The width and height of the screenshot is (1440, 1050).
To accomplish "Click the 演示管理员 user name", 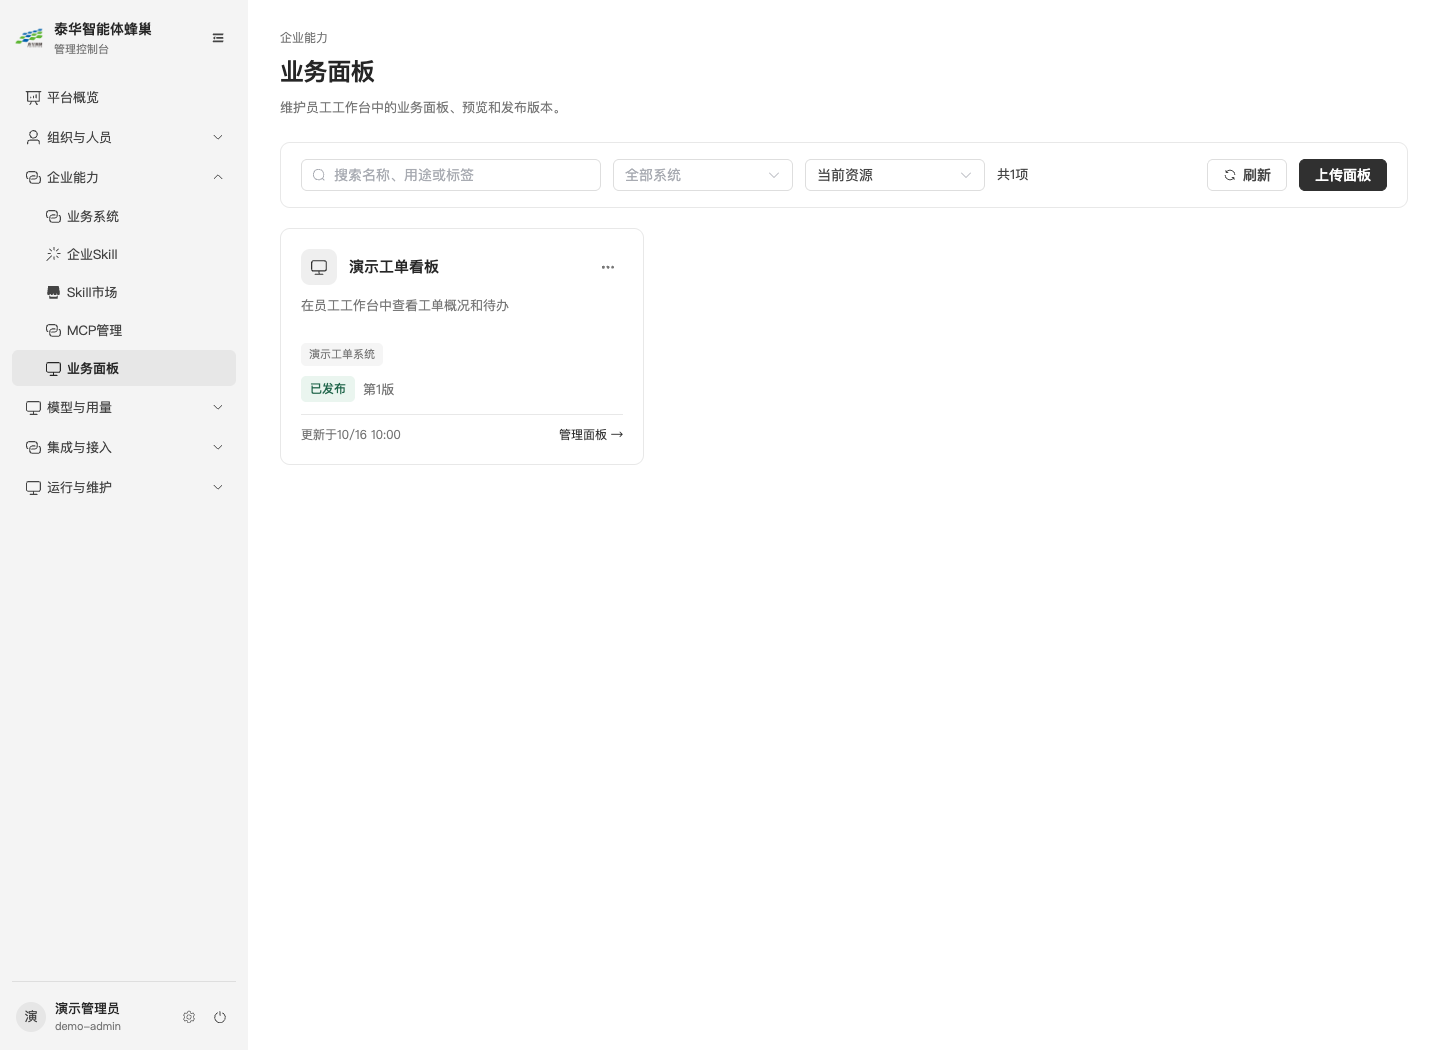I will [87, 1008].
